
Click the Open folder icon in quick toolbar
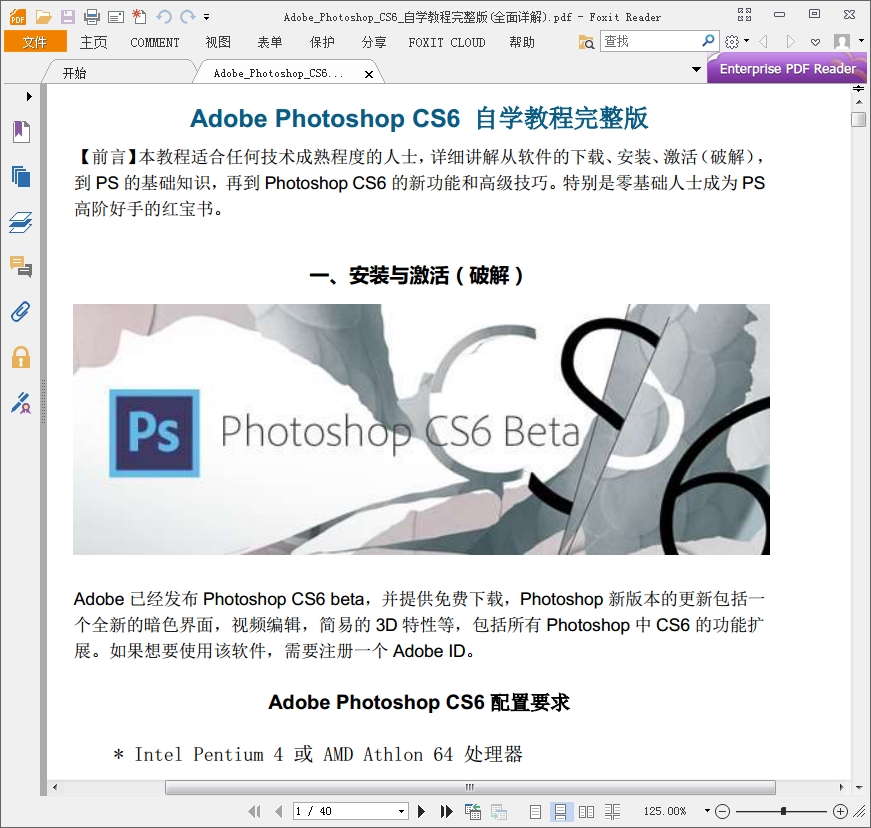(x=43, y=17)
